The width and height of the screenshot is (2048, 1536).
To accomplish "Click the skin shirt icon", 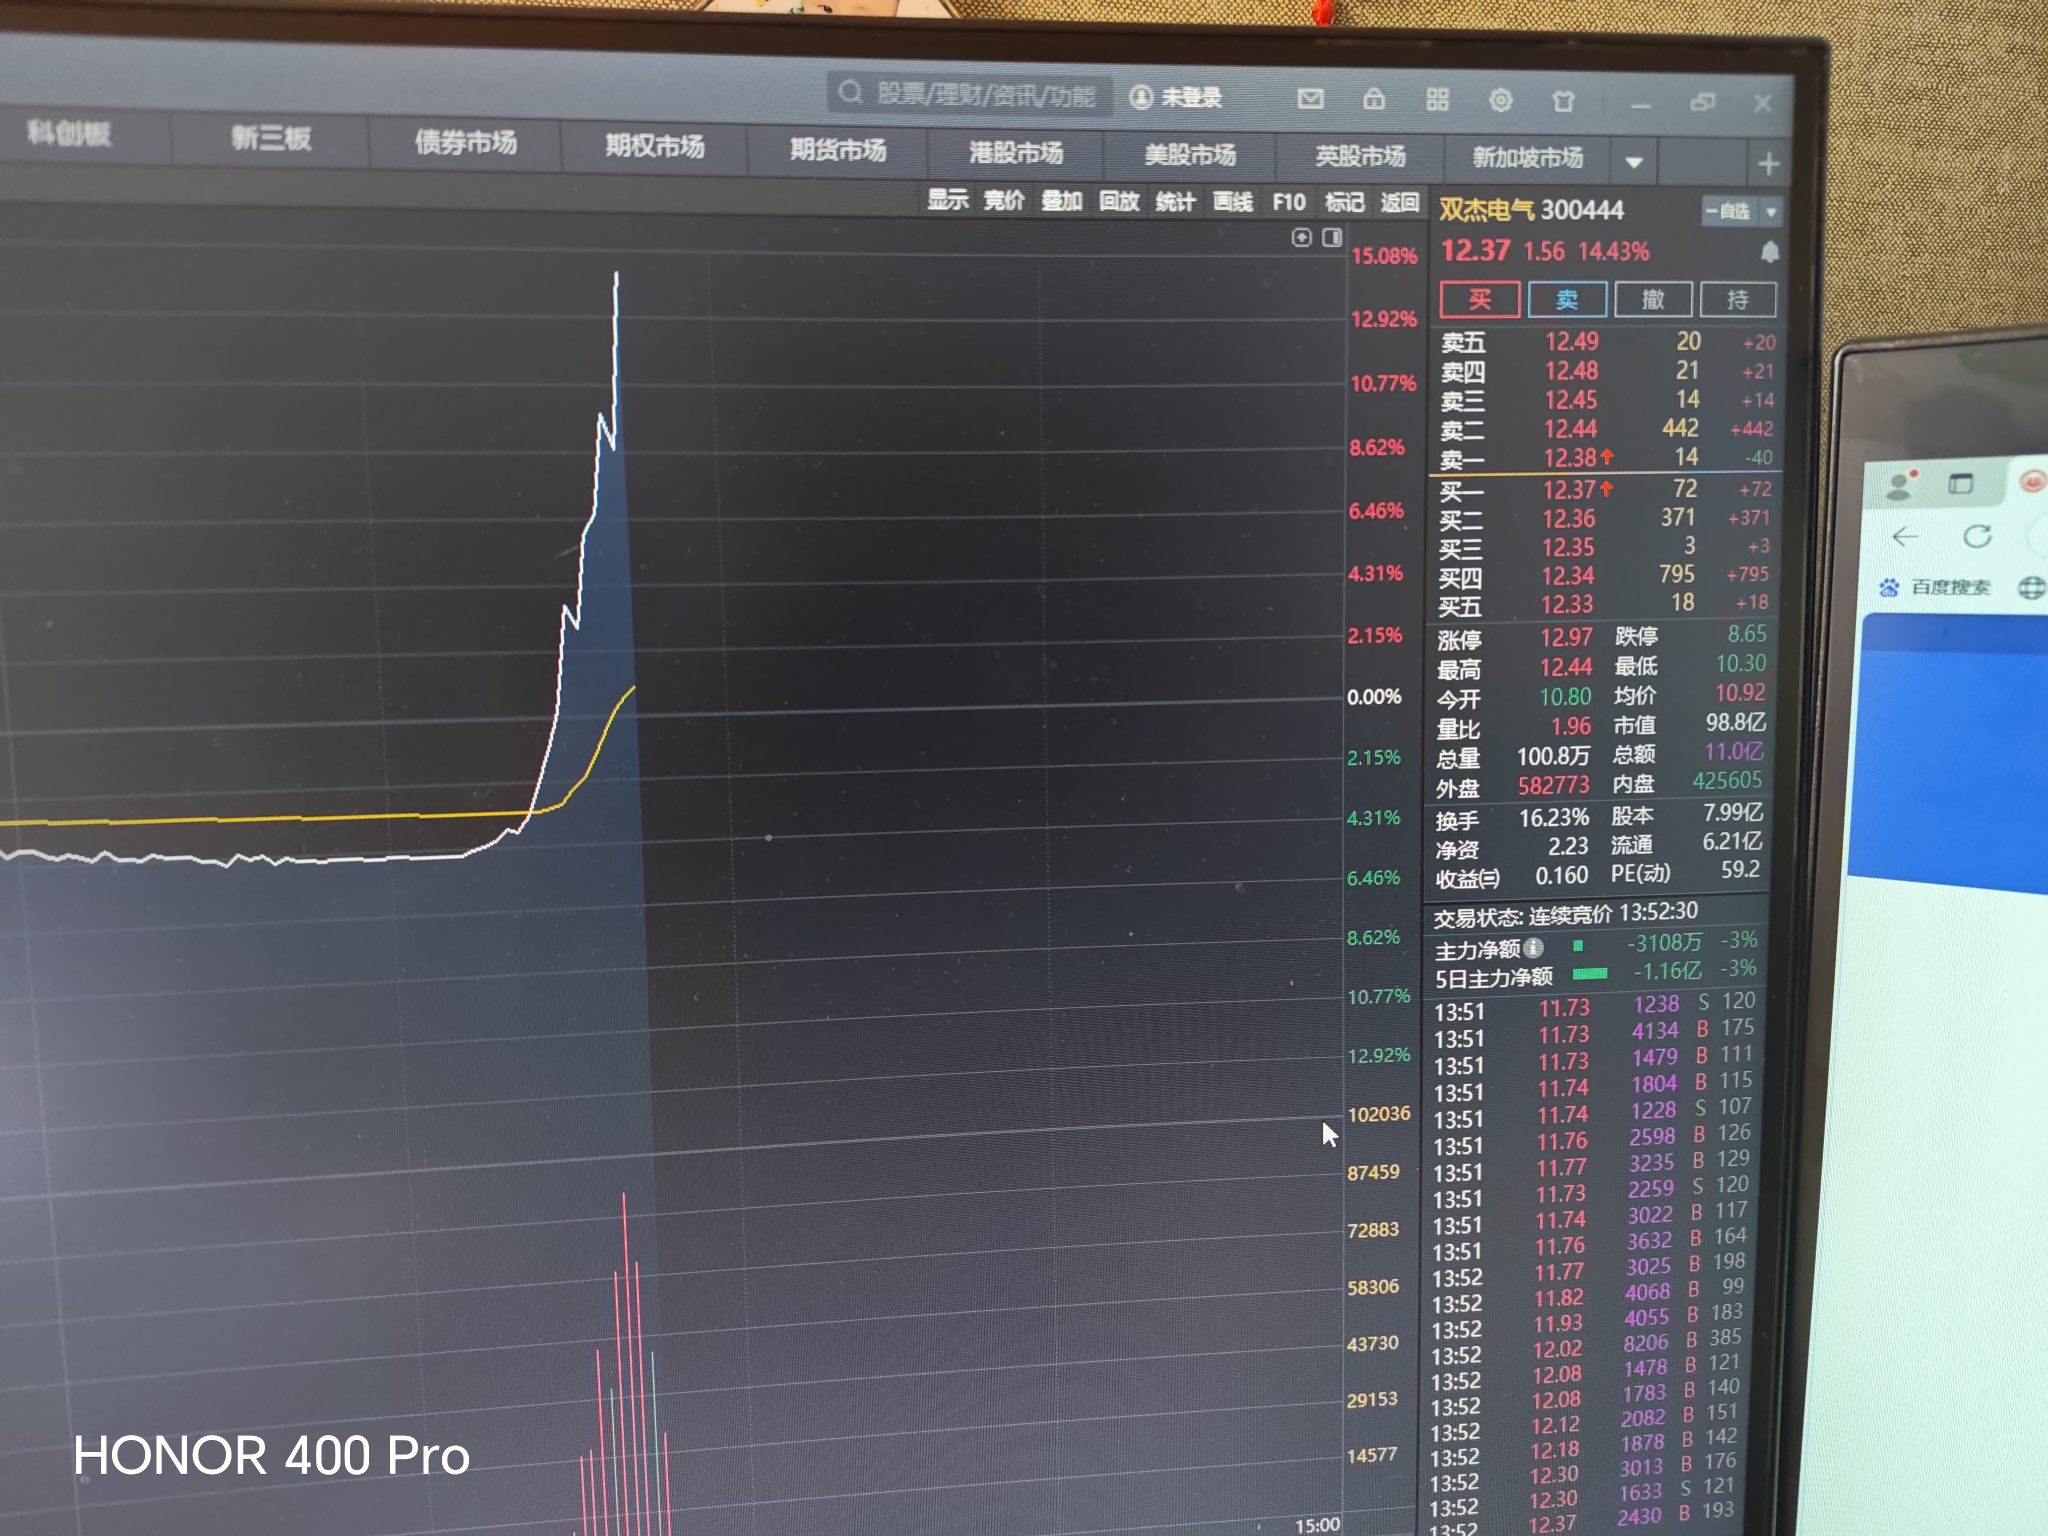I will tap(1563, 101).
